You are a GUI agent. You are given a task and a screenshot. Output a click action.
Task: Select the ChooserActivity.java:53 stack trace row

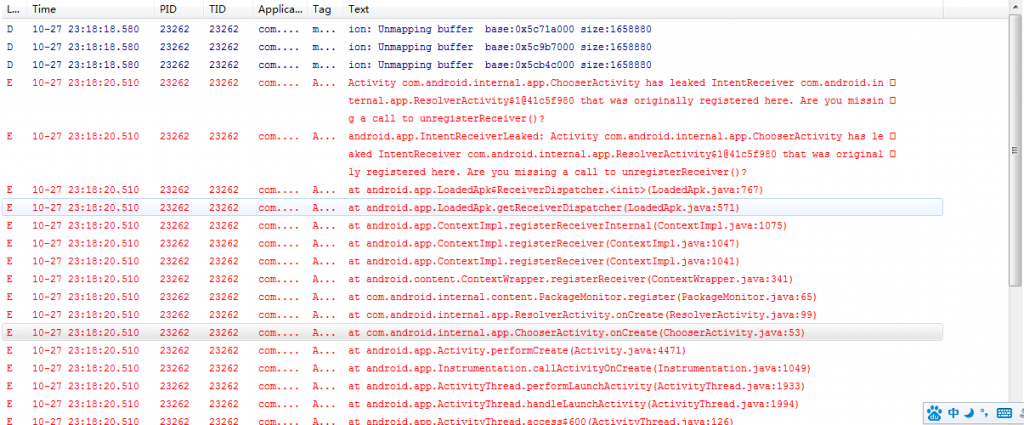point(472,332)
